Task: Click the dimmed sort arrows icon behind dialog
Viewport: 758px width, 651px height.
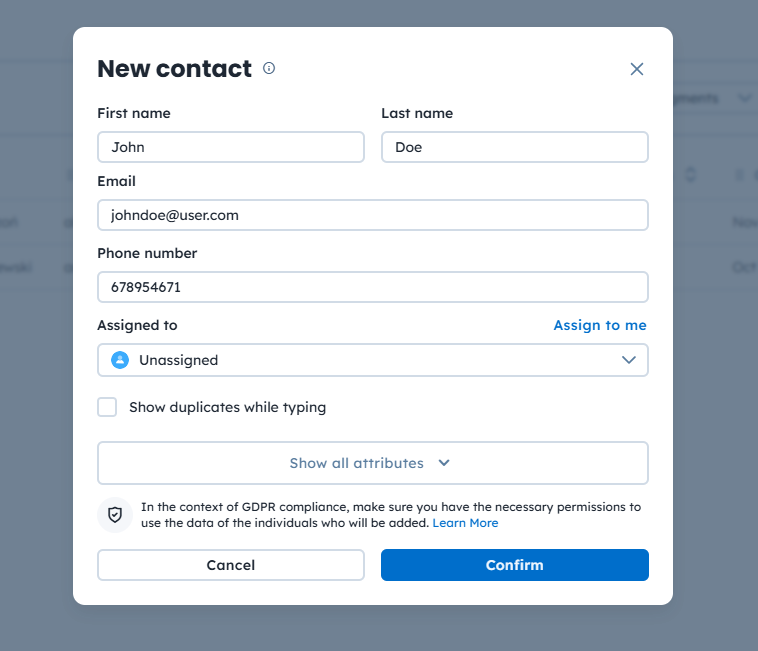Action: pyautogui.click(x=690, y=175)
